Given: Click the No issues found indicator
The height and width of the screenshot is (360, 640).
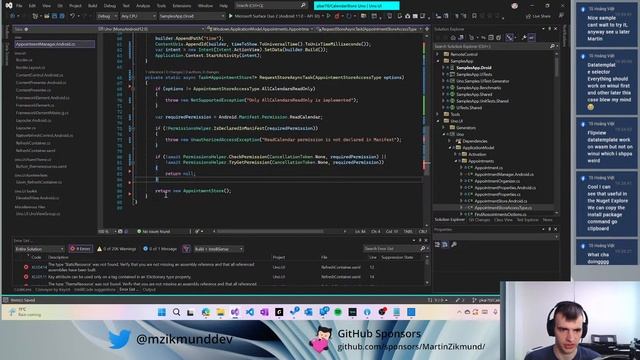Looking at the screenshot, I should pos(153,231).
